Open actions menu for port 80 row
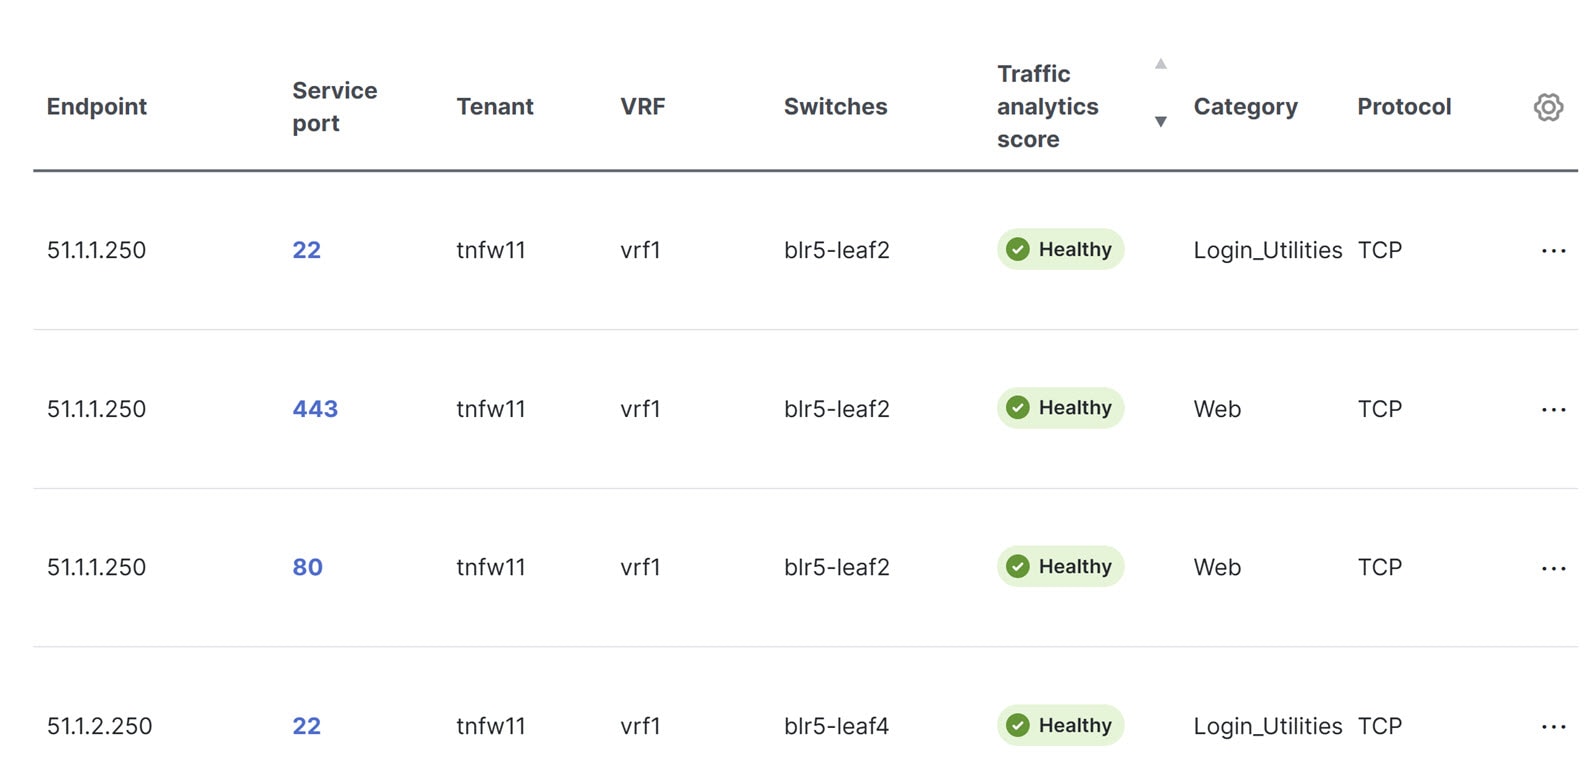1590x773 pixels. [x=1553, y=568]
